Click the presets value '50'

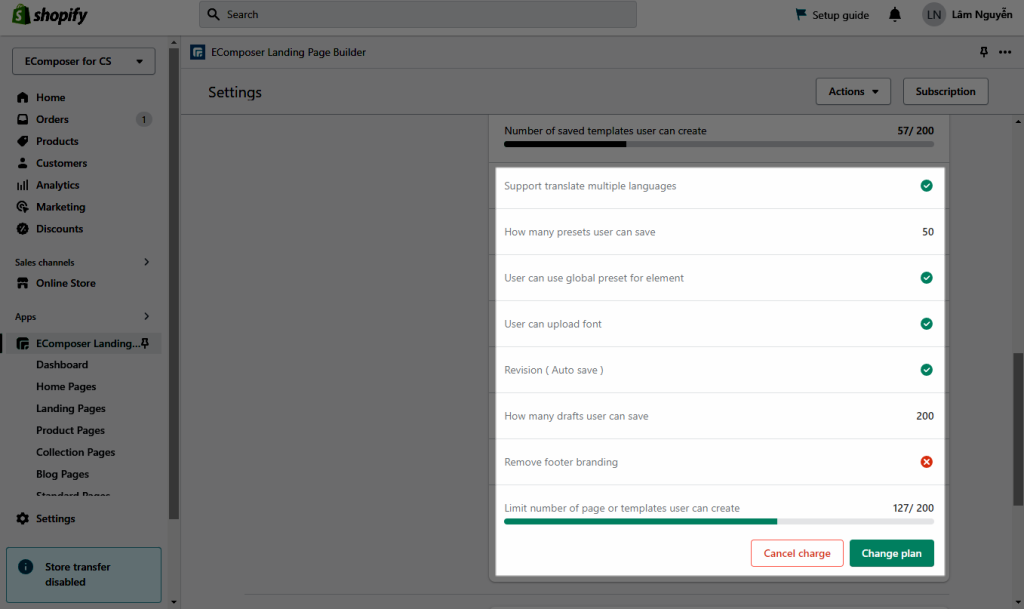coord(927,232)
